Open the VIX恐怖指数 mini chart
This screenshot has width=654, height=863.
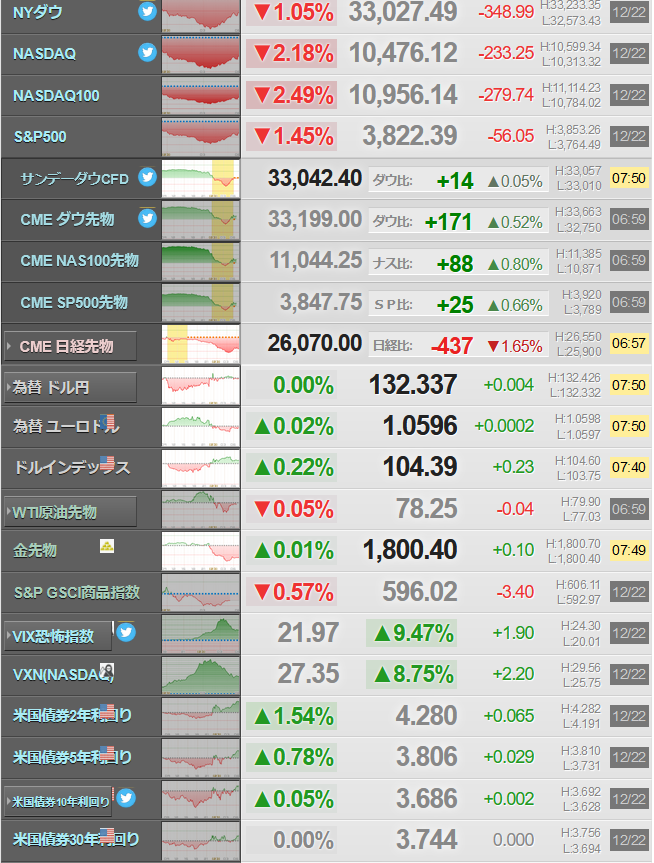point(201,633)
